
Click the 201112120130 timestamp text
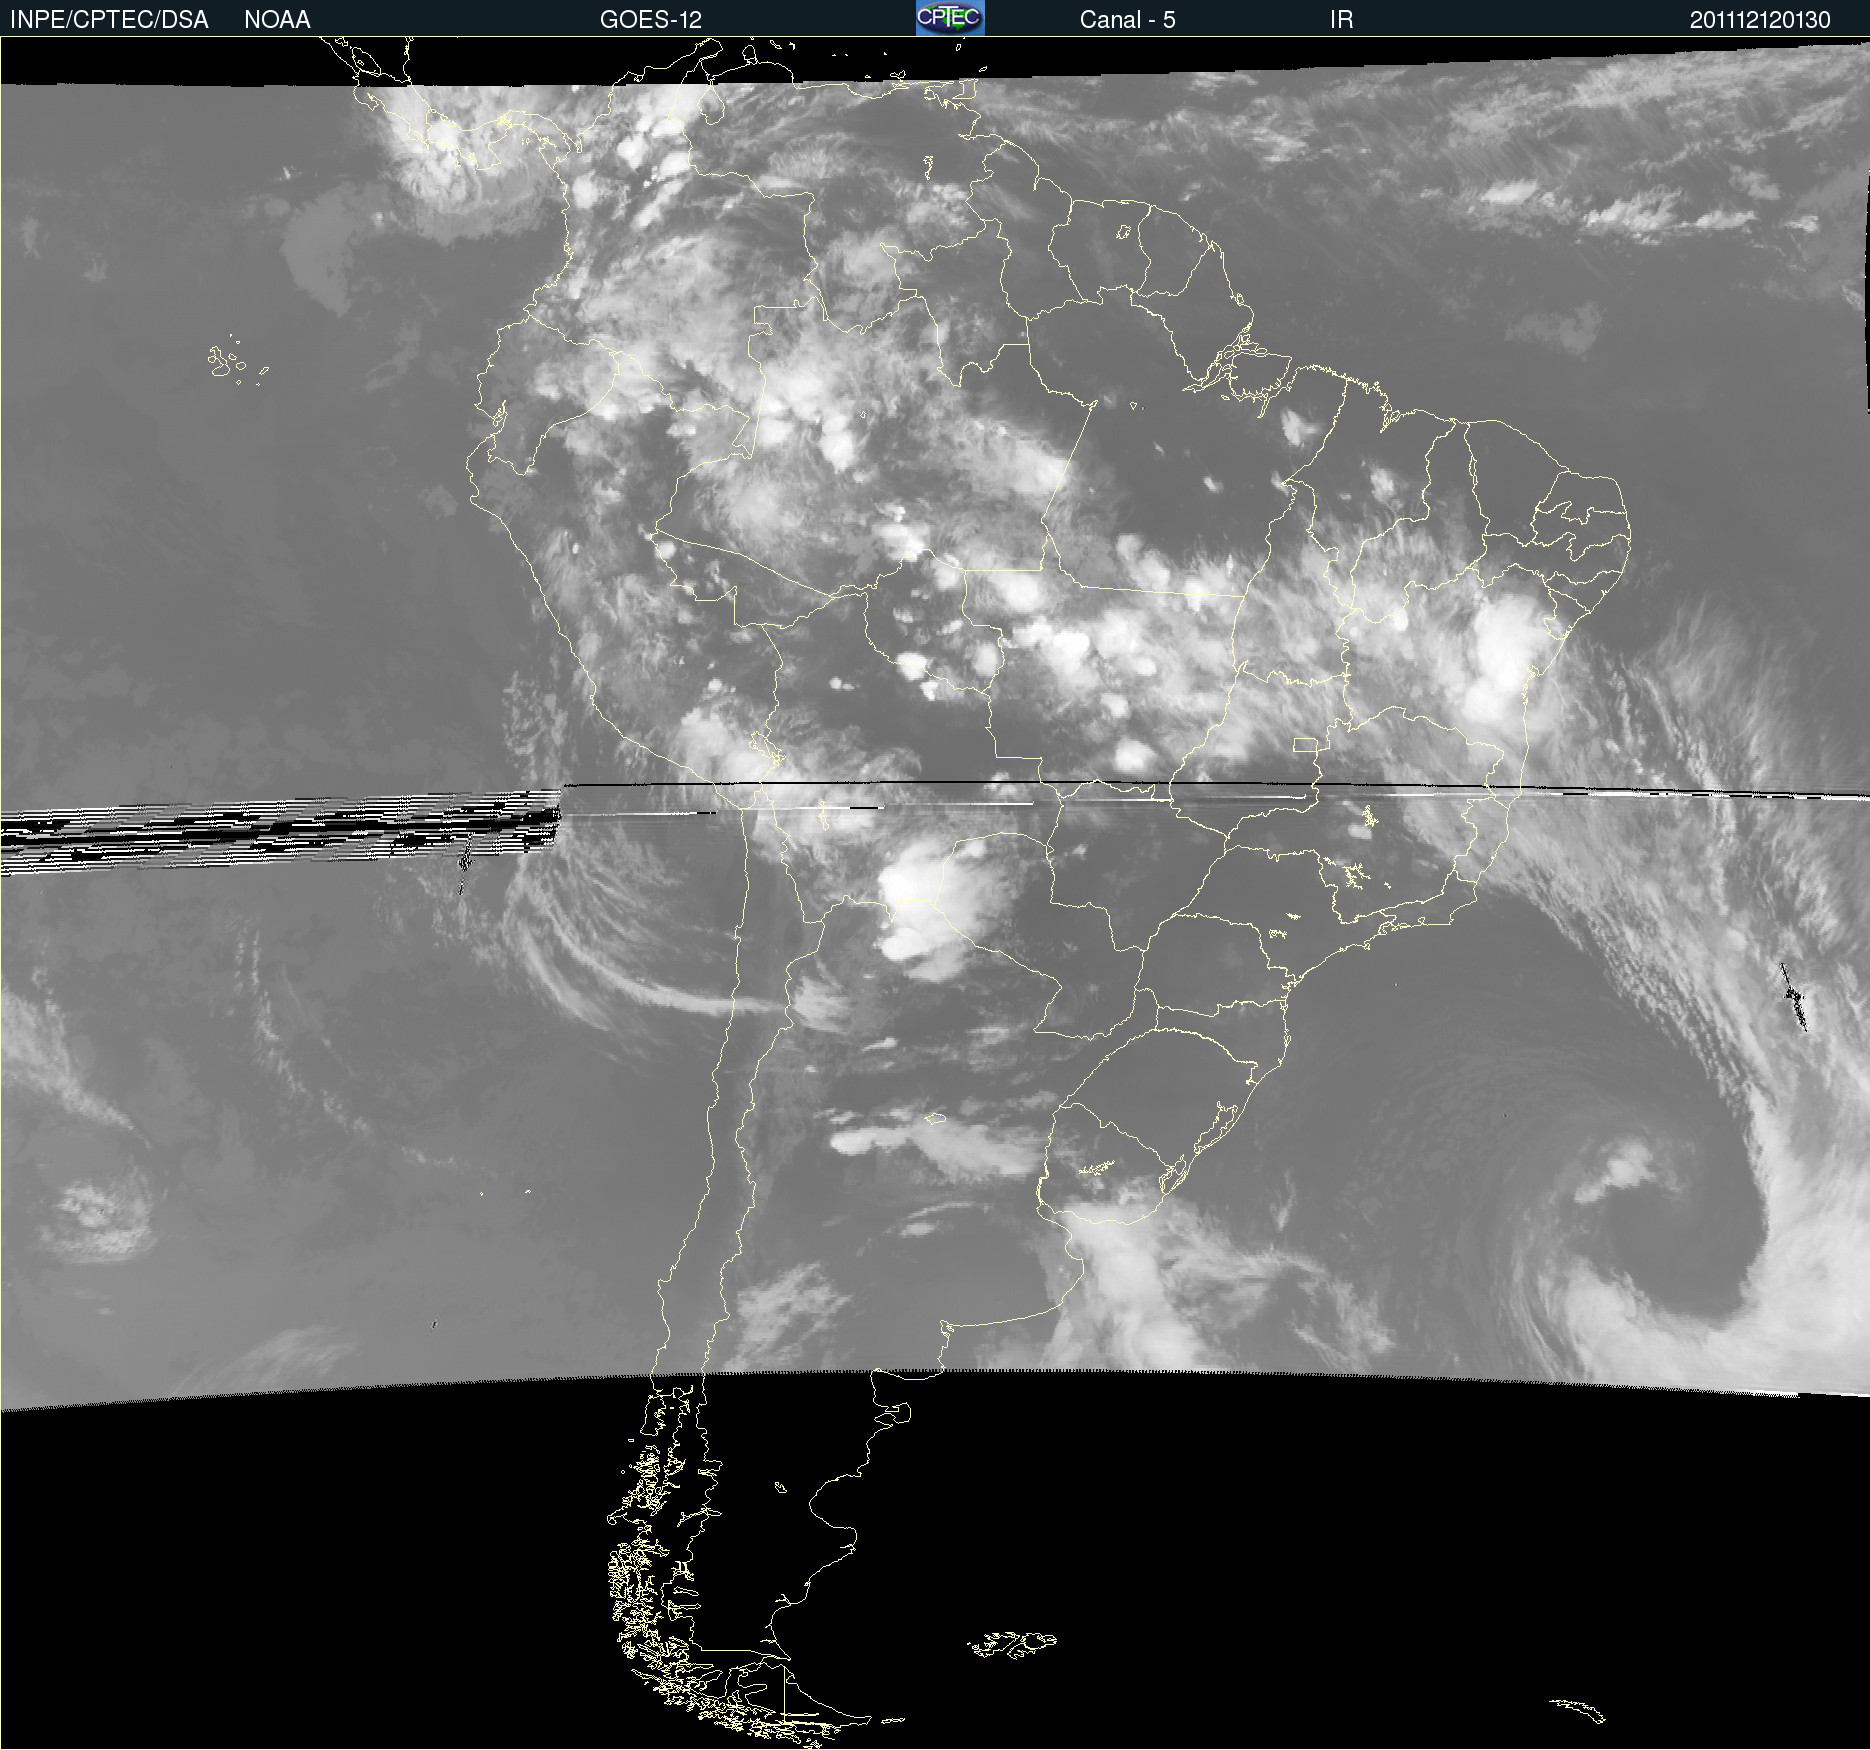1760,20
